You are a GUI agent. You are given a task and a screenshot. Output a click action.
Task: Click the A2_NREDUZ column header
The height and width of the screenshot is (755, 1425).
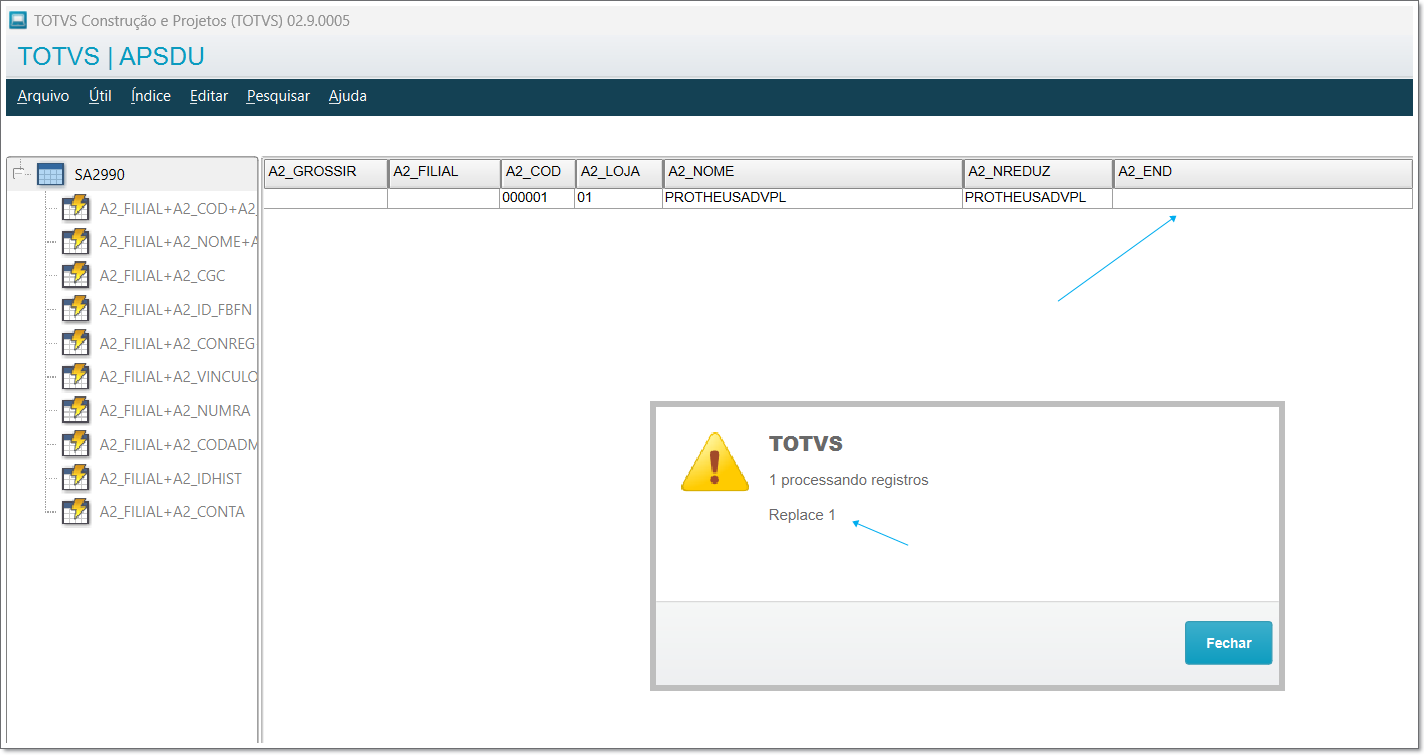(1038, 172)
